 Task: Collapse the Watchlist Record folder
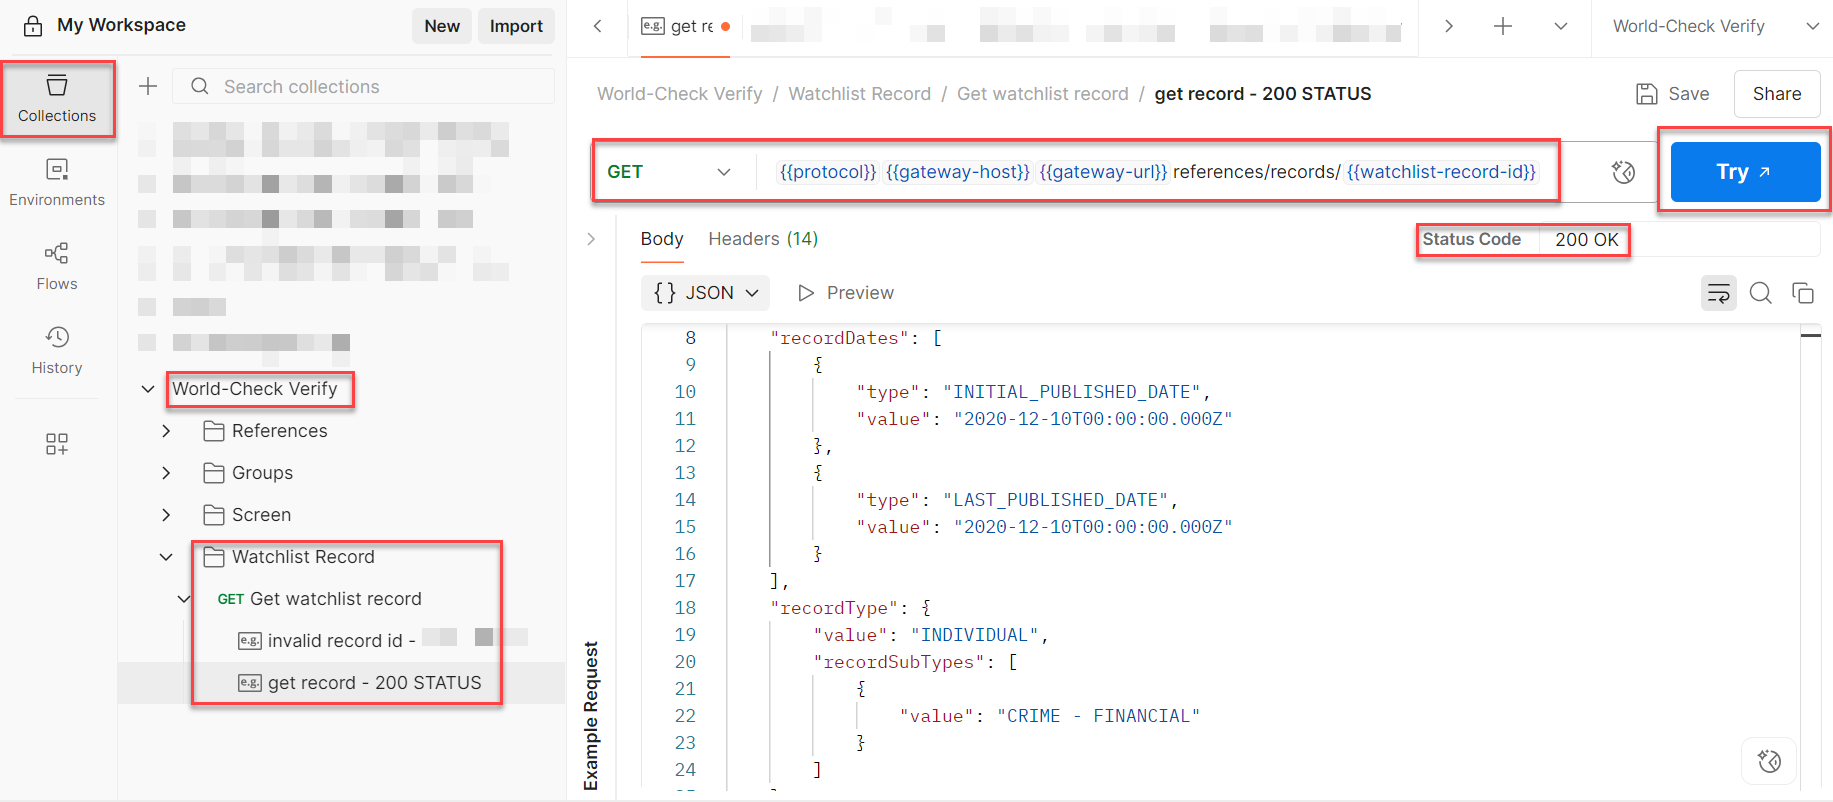(166, 557)
